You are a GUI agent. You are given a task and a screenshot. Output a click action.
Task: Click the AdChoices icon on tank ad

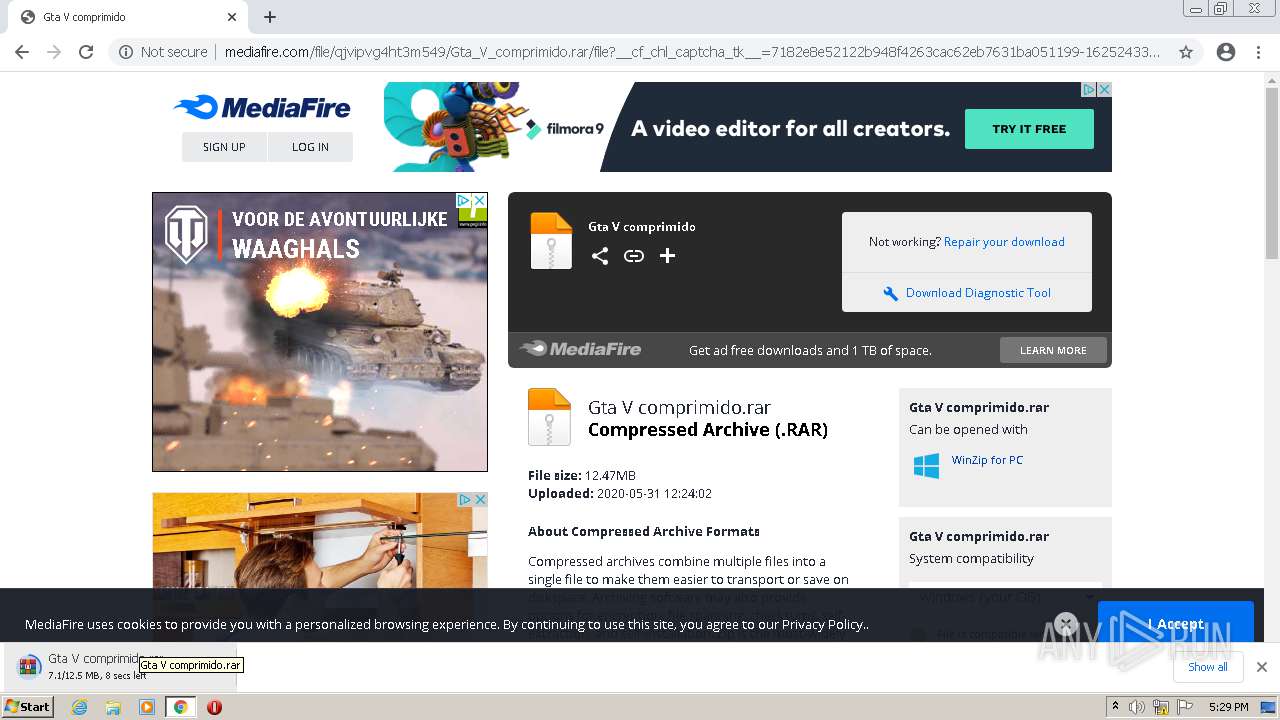(x=464, y=200)
